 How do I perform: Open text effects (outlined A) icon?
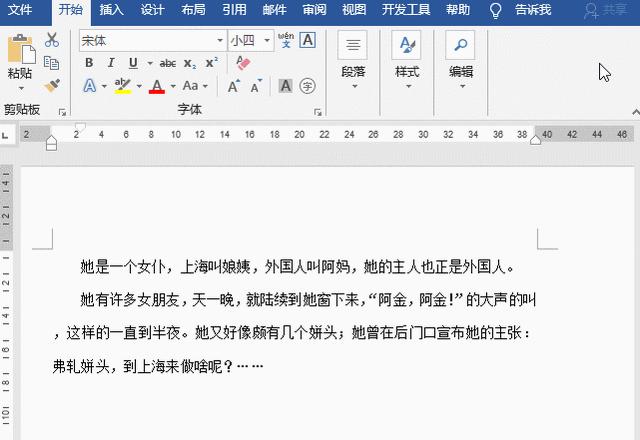[x=89, y=86]
